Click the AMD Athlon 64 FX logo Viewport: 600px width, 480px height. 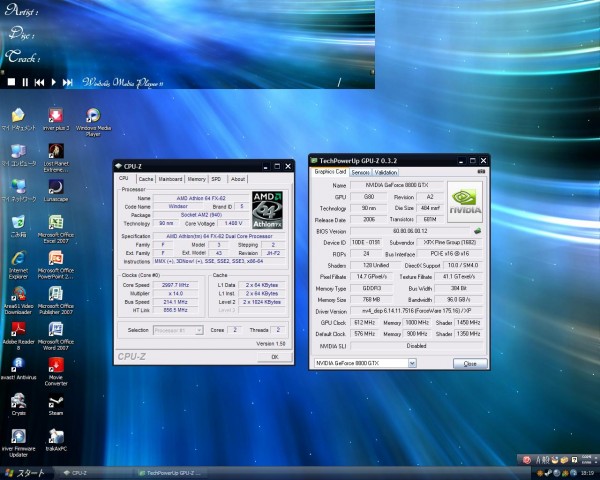point(267,210)
